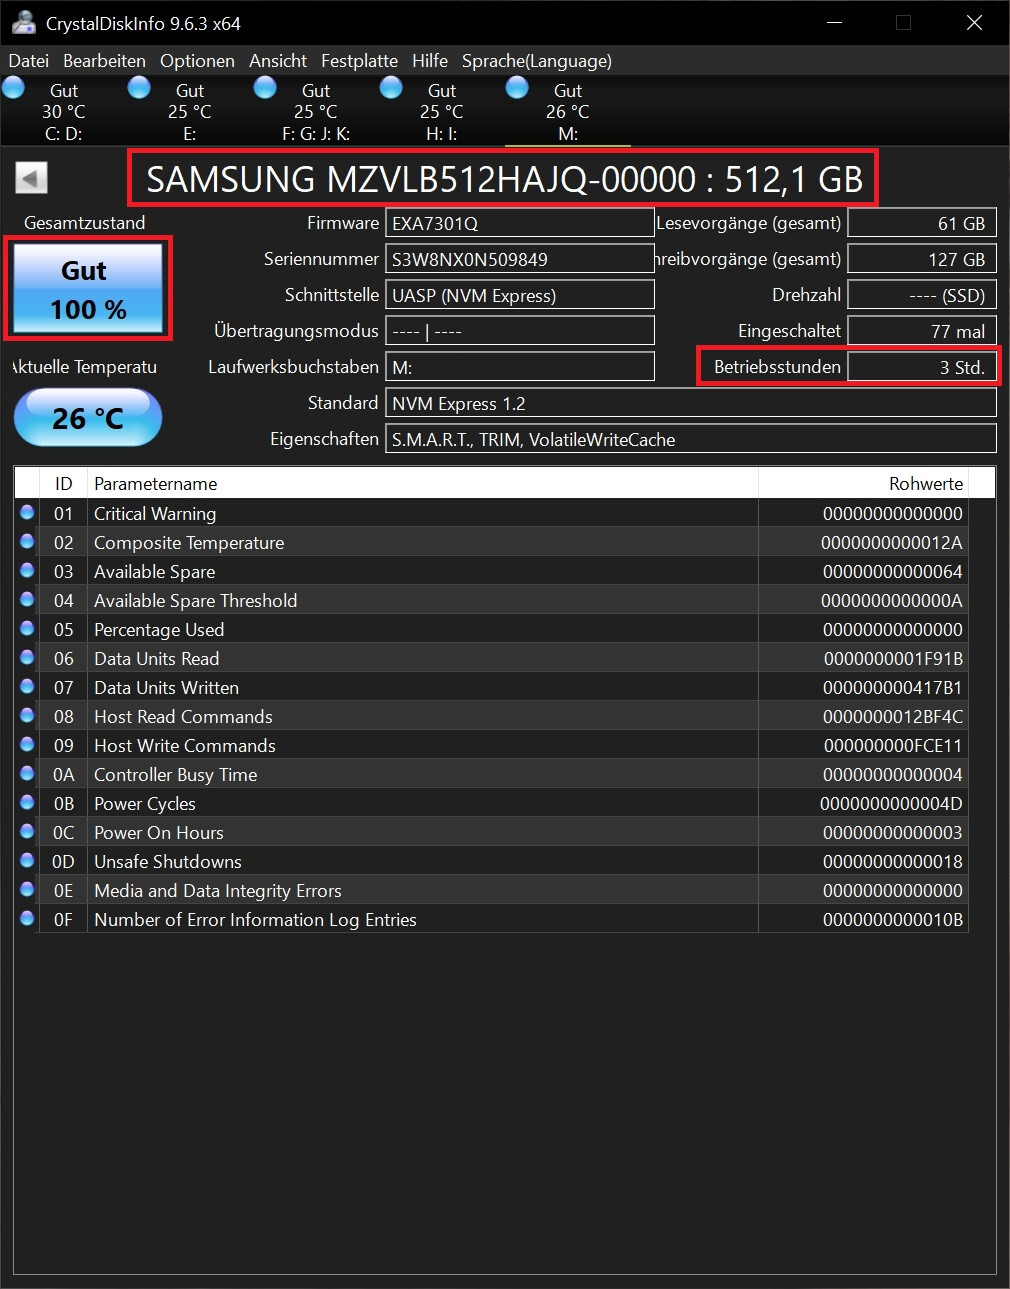Viewport: 1010px width, 1289px height.
Task: Click the status orb of drive E:
Action: 140,88
